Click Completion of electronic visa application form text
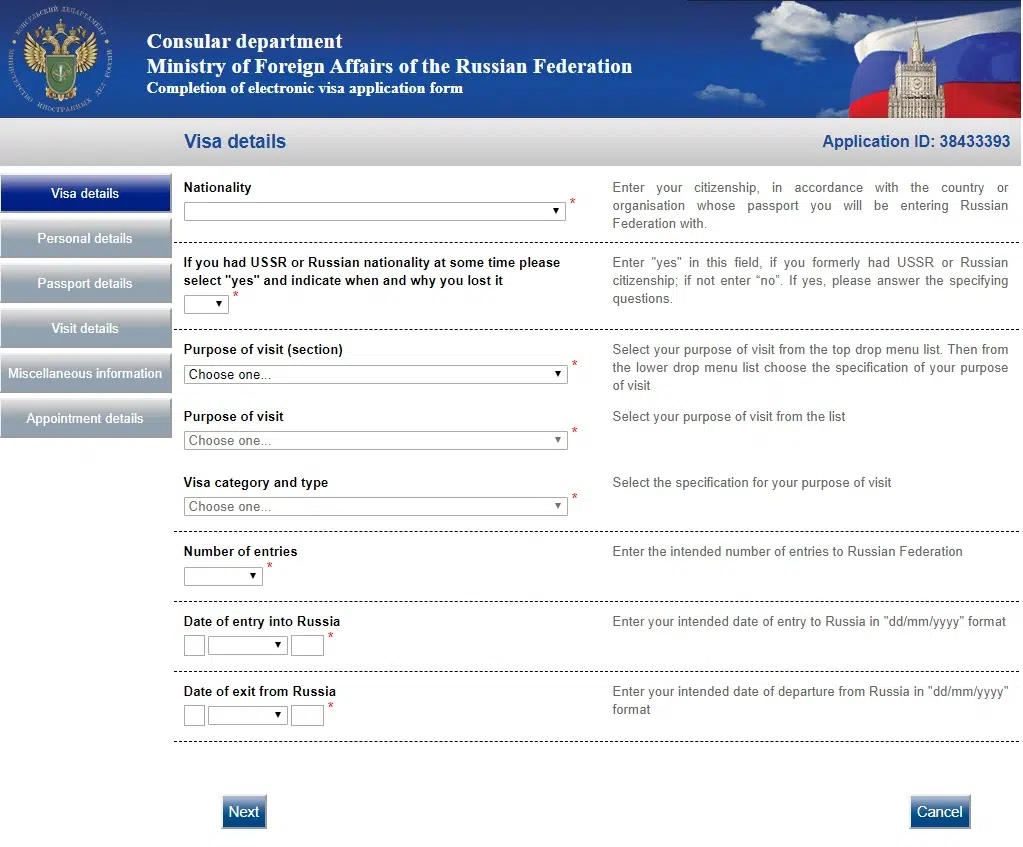This screenshot has height=847, width=1023. click(x=305, y=88)
